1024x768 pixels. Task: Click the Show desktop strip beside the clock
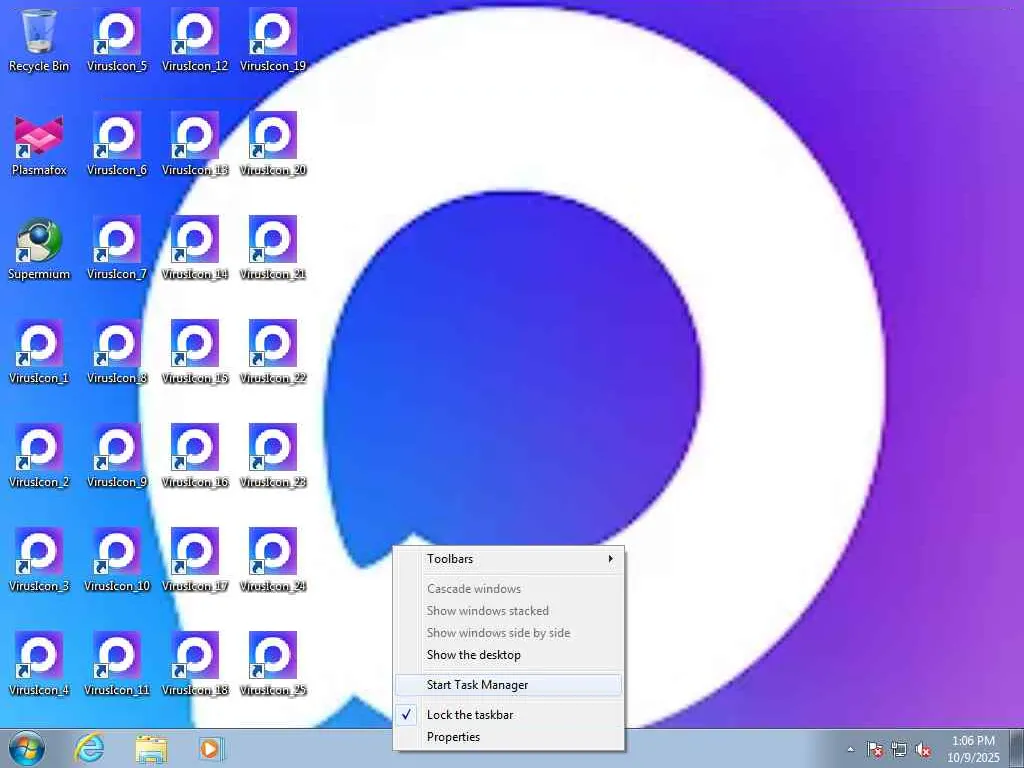click(1016, 748)
